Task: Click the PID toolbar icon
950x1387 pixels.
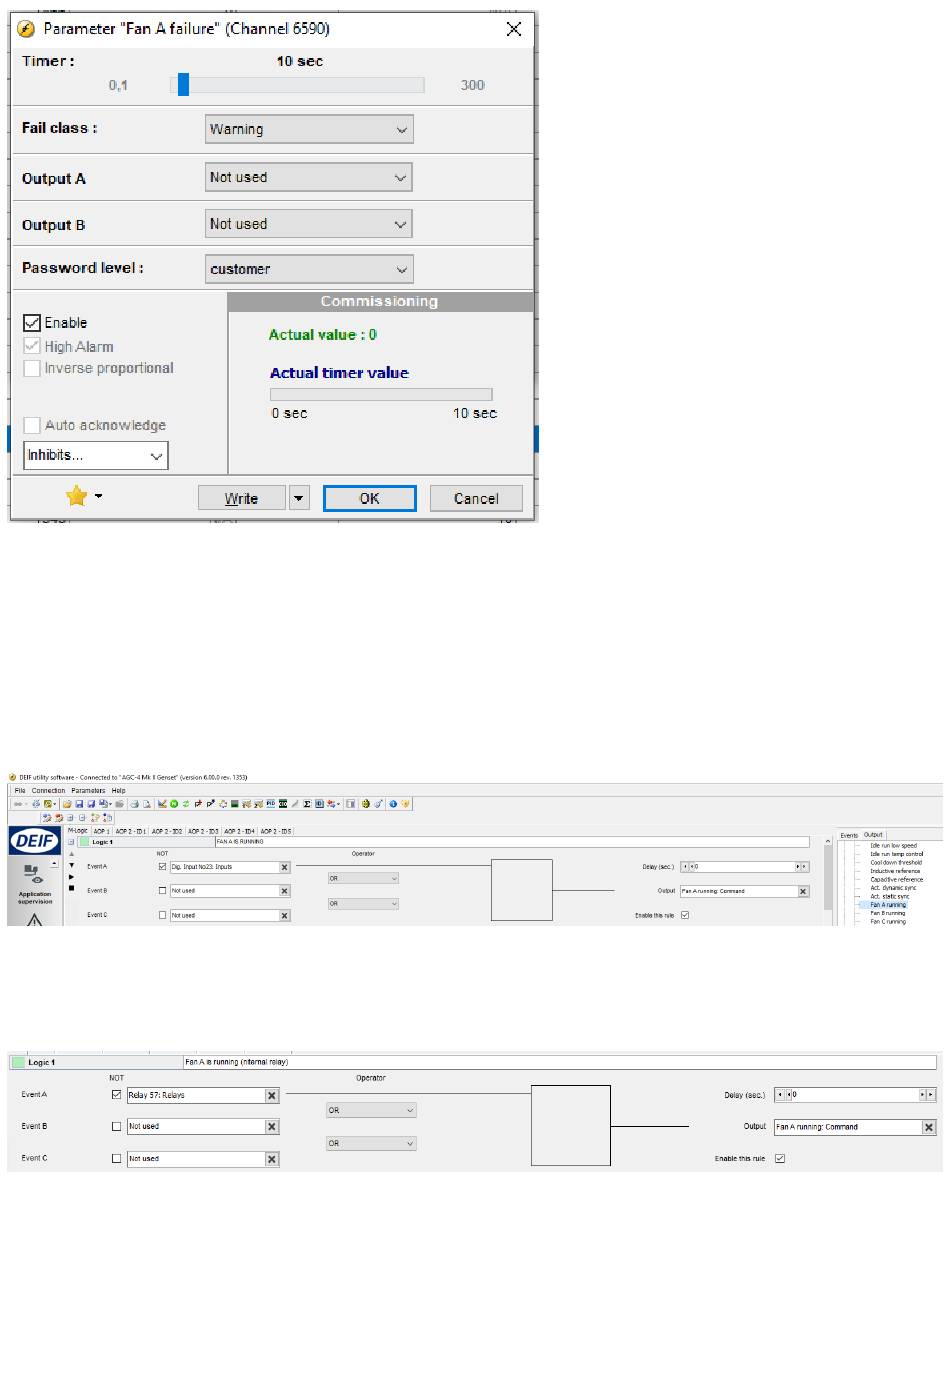Action: coord(270,803)
